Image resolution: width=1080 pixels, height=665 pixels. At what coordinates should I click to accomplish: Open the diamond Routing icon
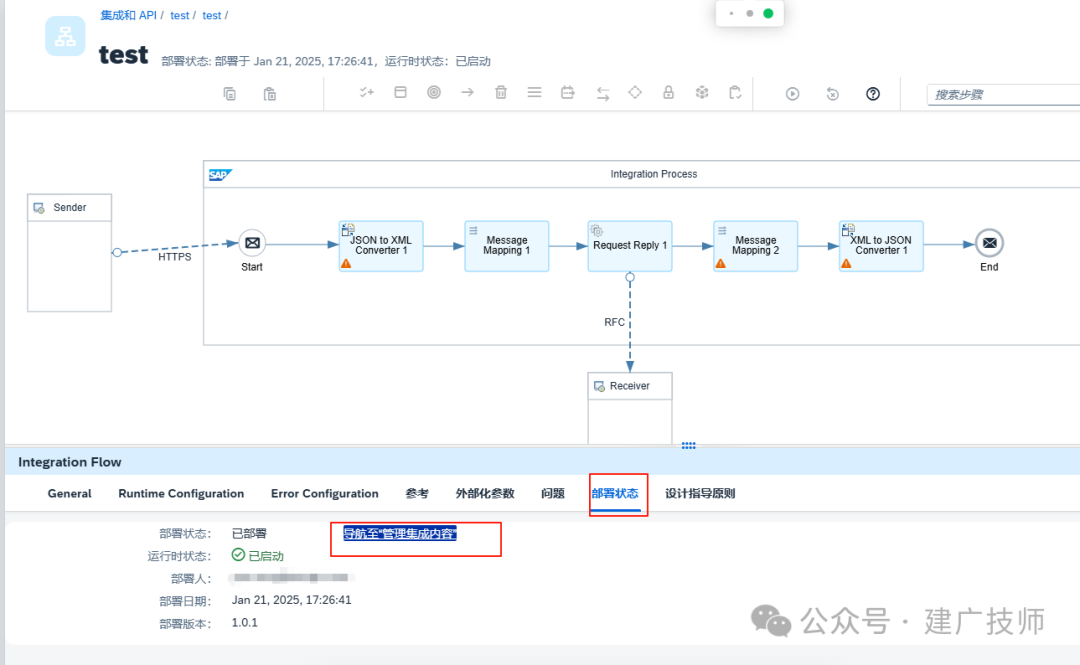coord(635,92)
